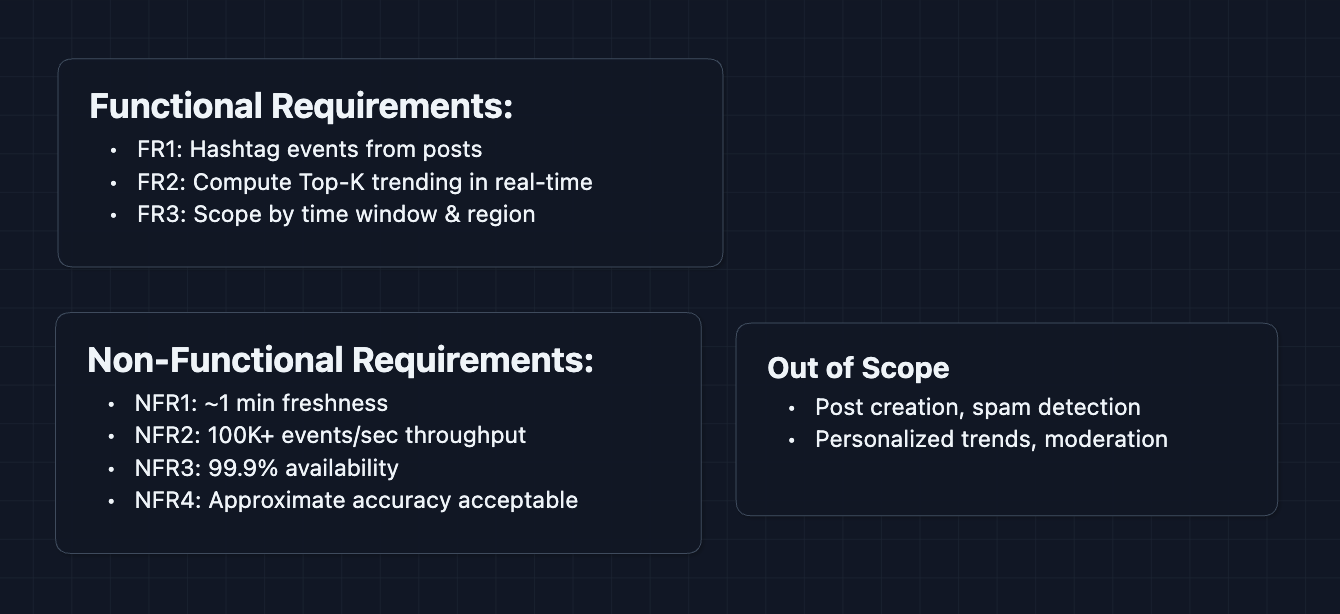Select the Post creation, spam detection line
This screenshot has width=1340, height=614.
977,407
